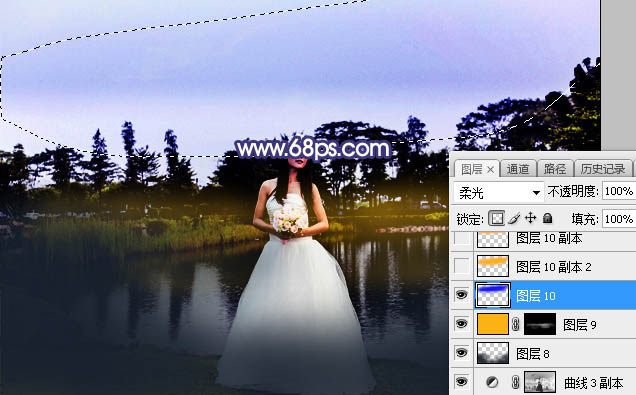Hide the 图层 8 layer
636x395 pixels.
coord(462,353)
